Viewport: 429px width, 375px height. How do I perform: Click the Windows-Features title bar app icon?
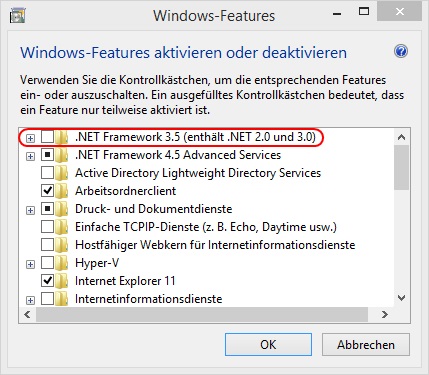(x=18, y=16)
